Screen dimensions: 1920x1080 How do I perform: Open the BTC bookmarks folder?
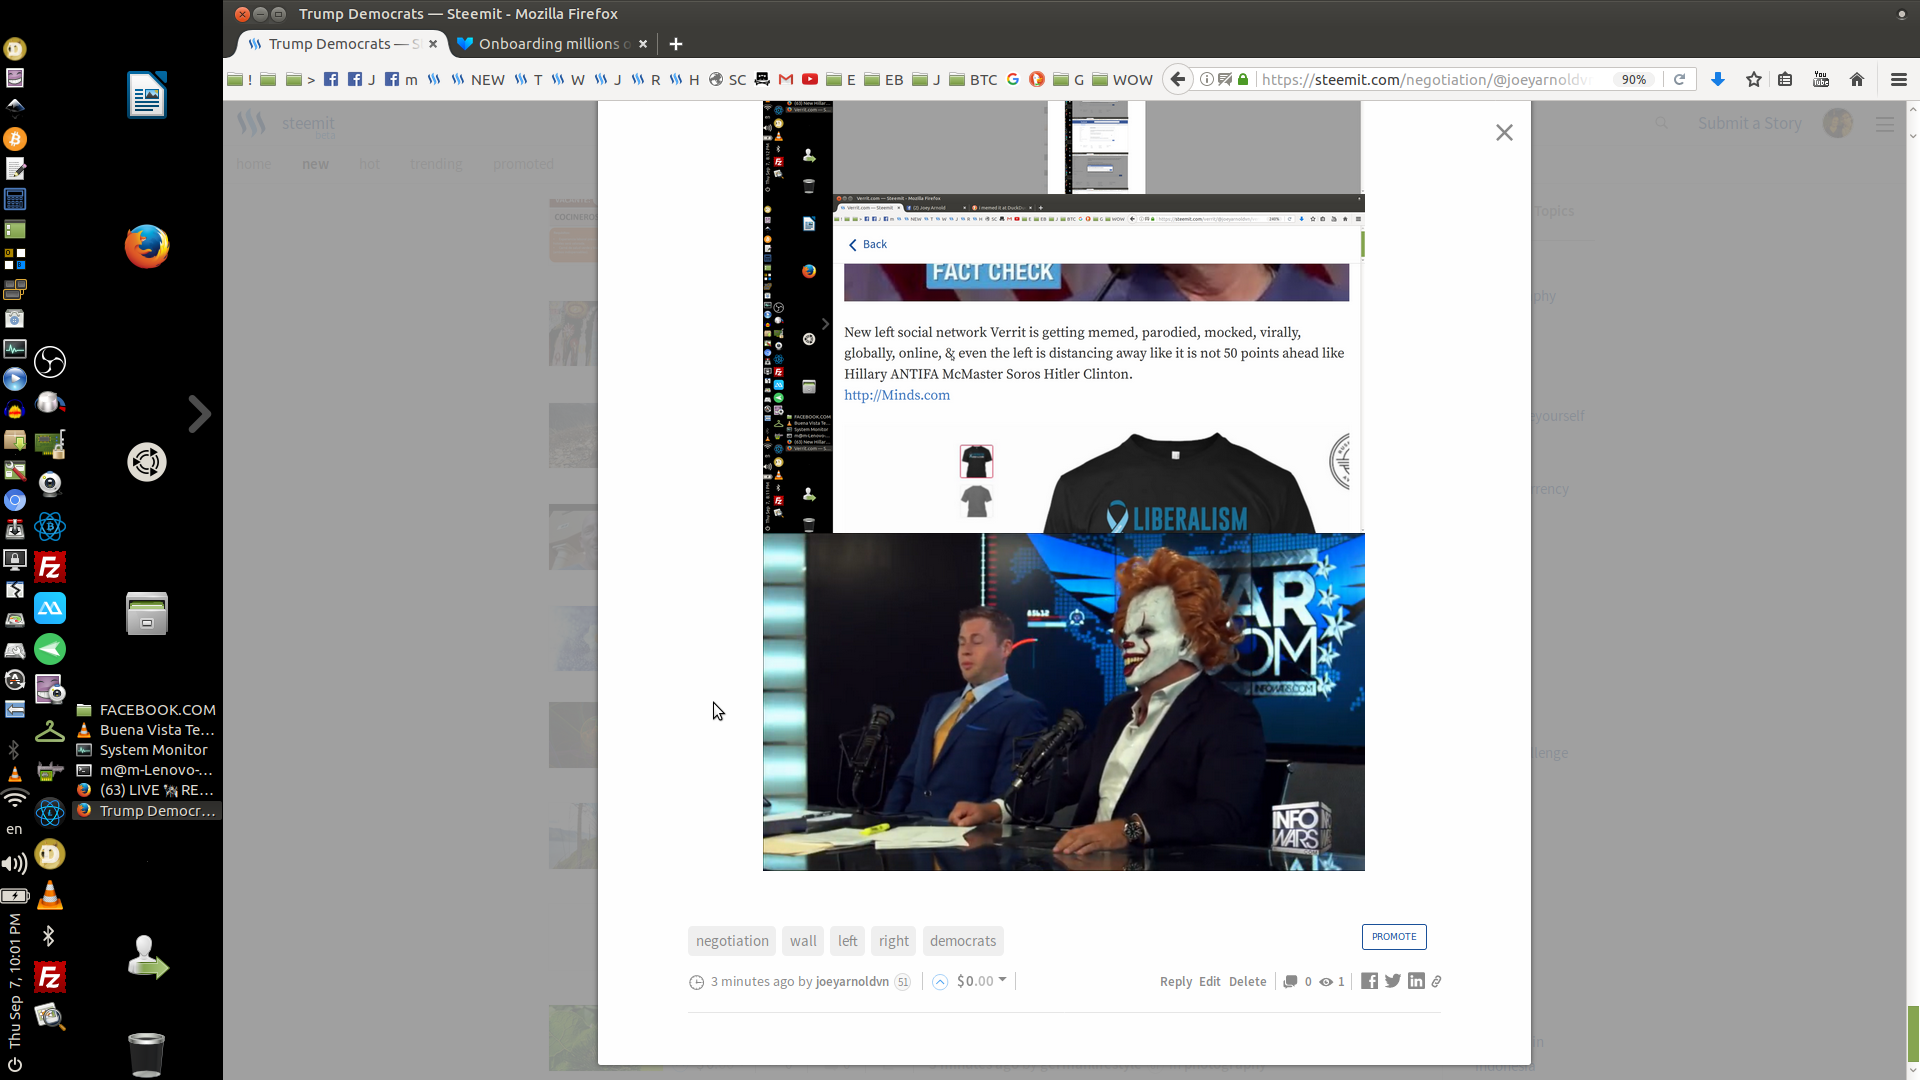click(973, 79)
